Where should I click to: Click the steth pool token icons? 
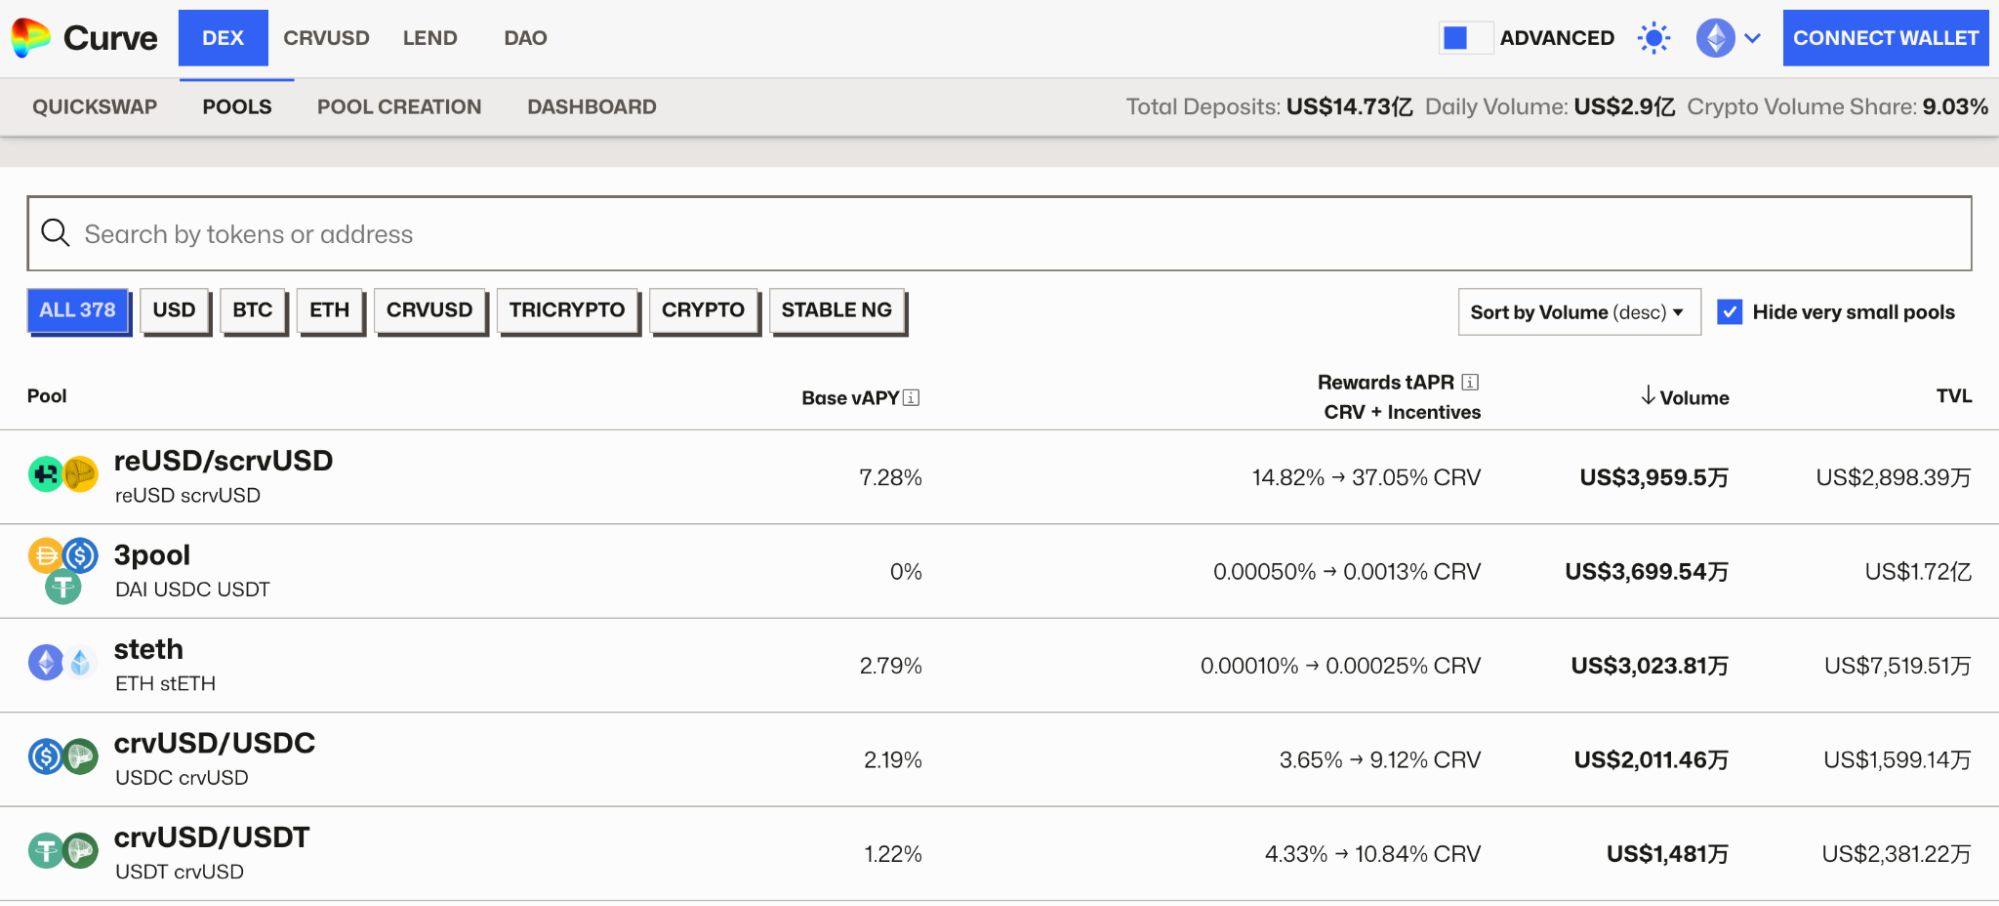(63, 662)
